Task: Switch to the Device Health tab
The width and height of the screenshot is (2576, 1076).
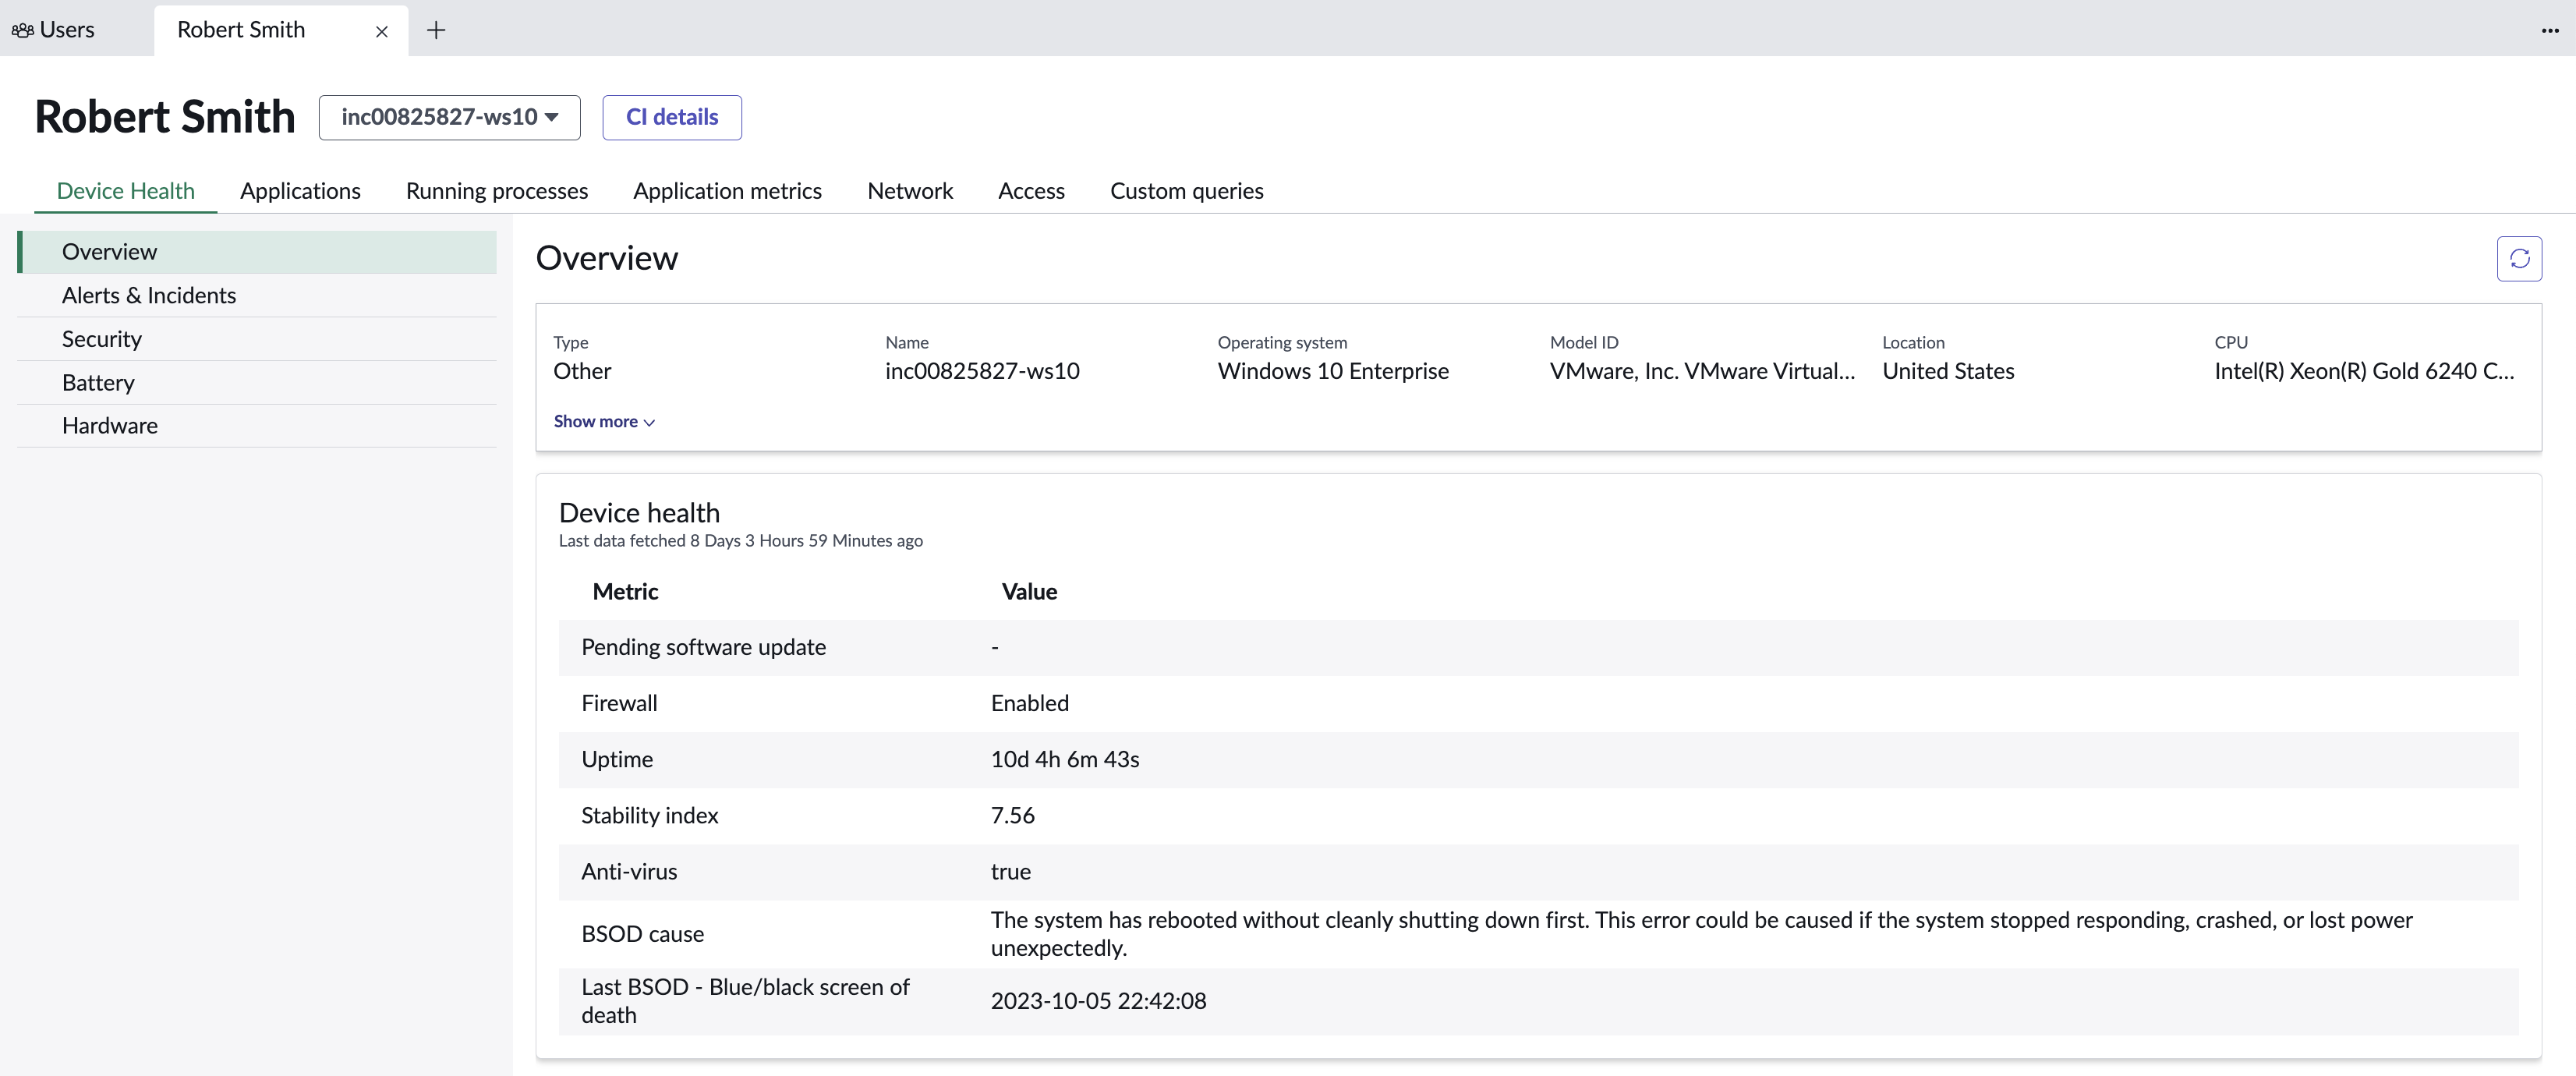Action: click(126, 190)
